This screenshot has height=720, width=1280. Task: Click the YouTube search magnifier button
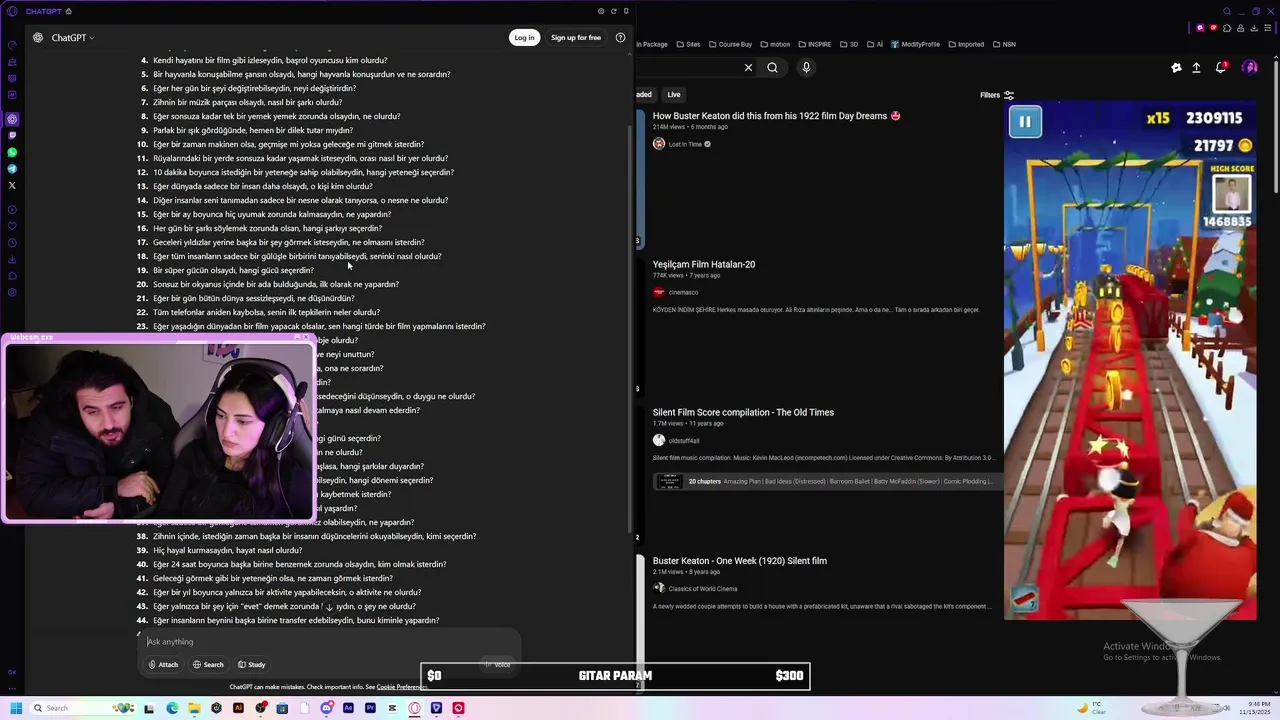pyautogui.click(x=772, y=68)
